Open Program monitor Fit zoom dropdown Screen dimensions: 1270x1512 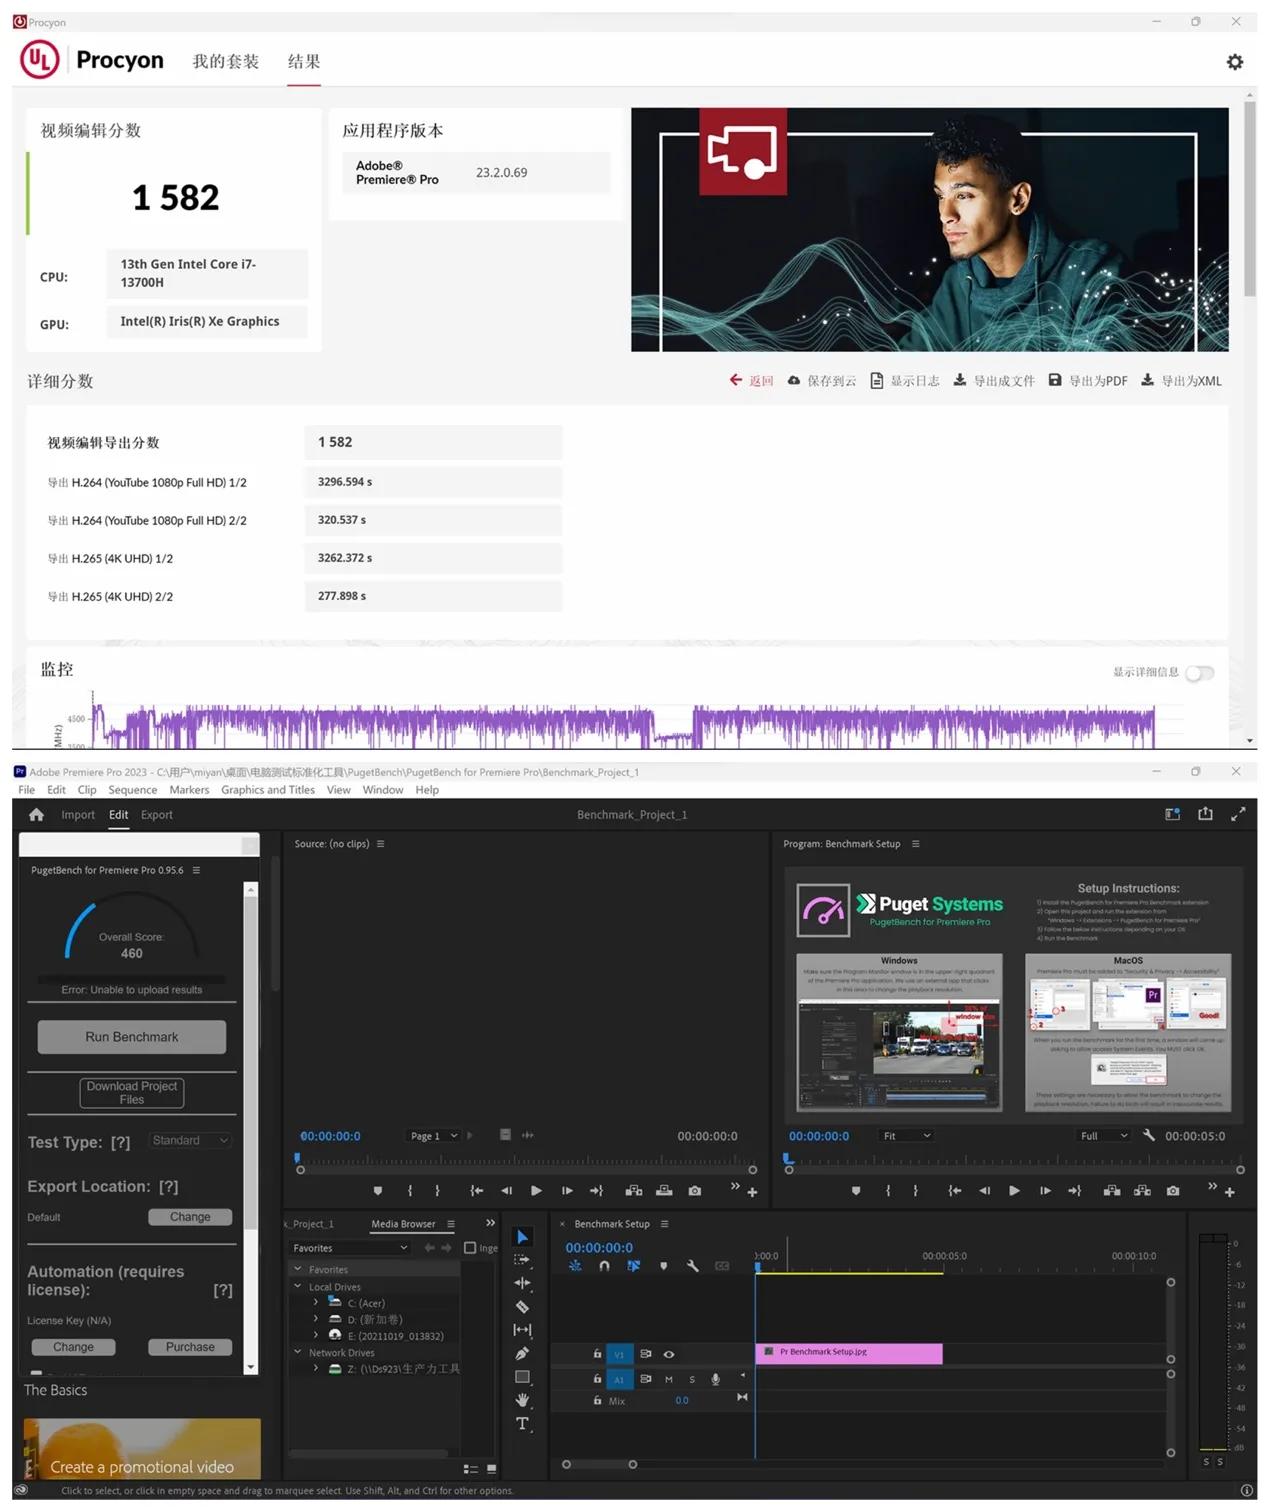[x=906, y=1136]
